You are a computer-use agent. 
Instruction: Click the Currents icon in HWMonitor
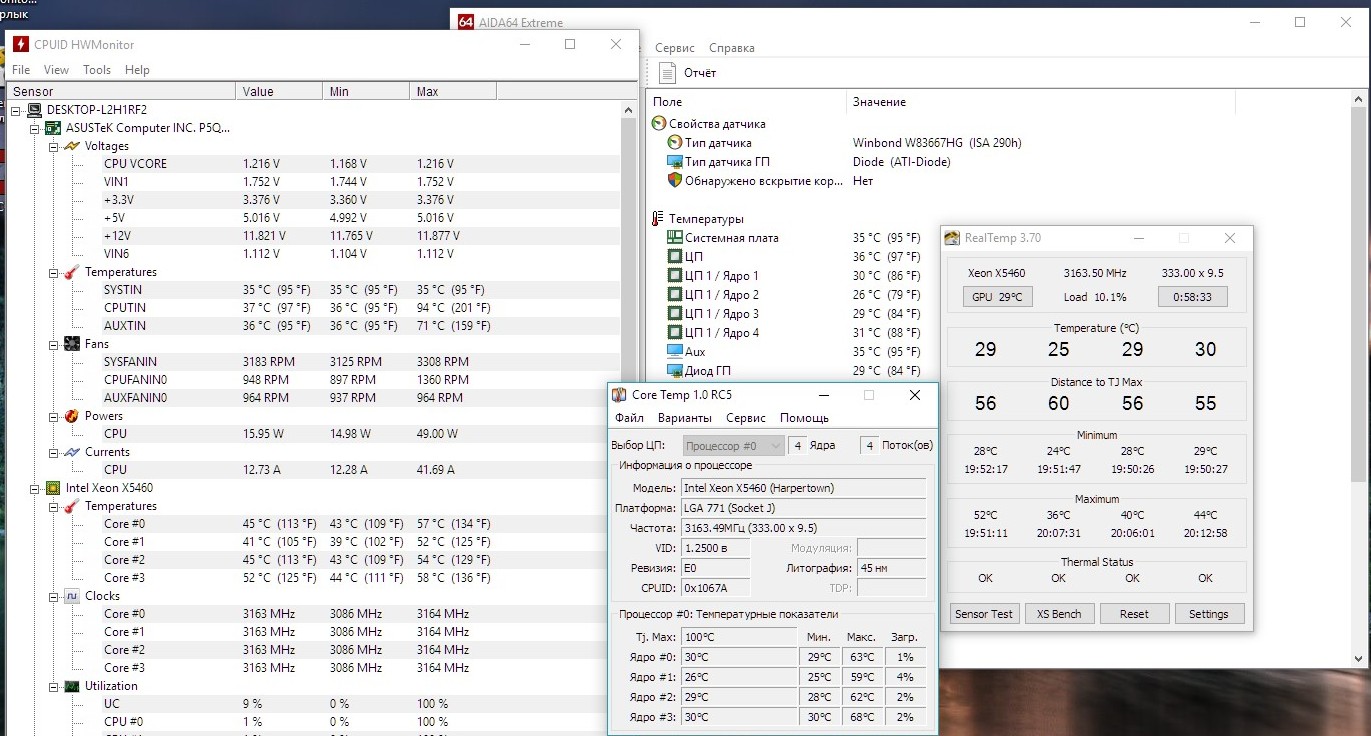[x=72, y=452]
